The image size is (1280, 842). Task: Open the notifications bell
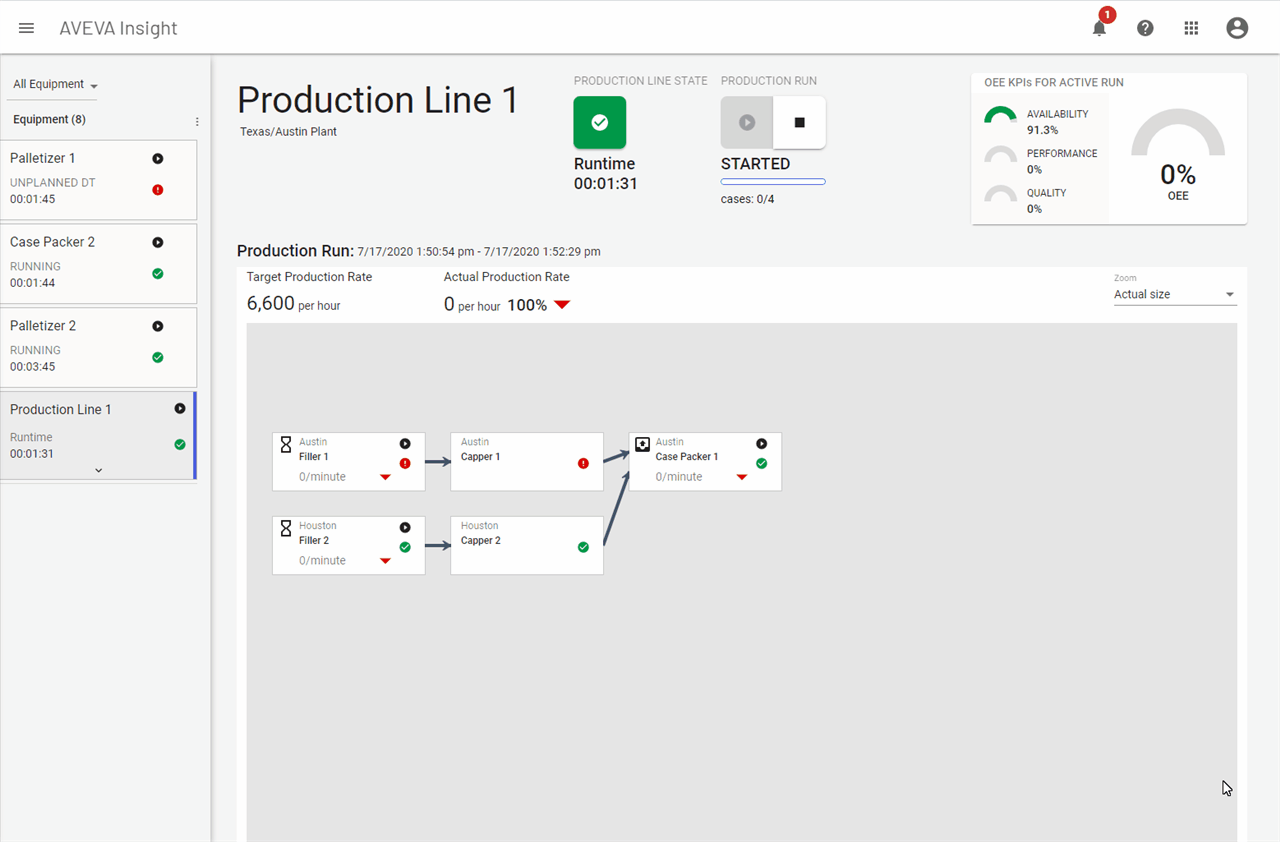click(x=1099, y=28)
